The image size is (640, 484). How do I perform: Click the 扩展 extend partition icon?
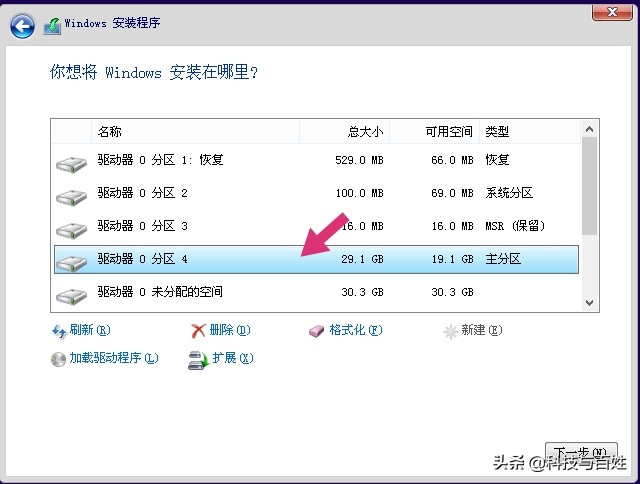tap(198, 360)
